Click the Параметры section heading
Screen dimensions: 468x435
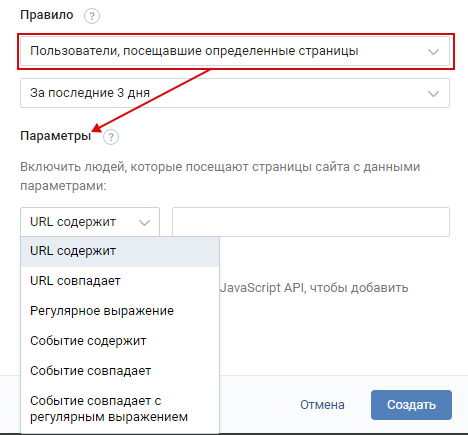[x=56, y=136]
